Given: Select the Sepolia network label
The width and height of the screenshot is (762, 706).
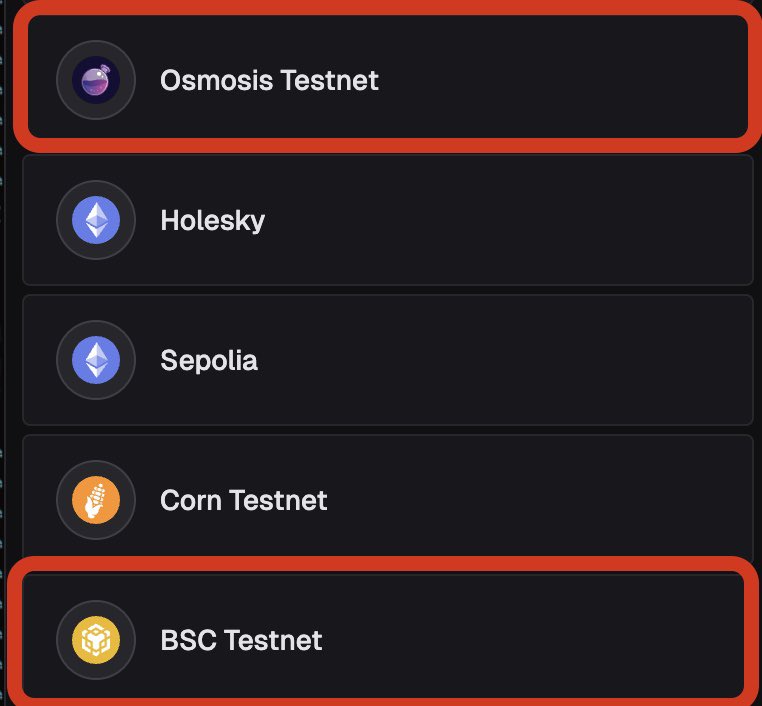Looking at the screenshot, I should tap(209, 361).
